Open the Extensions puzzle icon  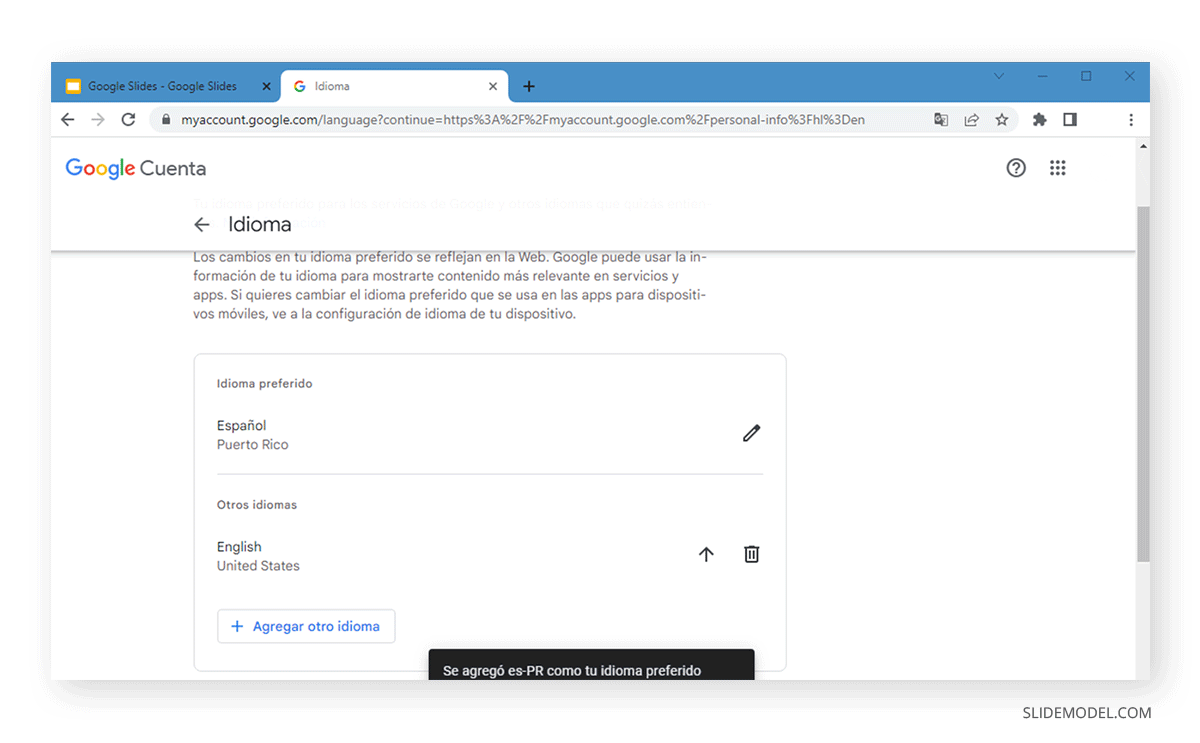pyautogui.click(x=1038, y=119)
